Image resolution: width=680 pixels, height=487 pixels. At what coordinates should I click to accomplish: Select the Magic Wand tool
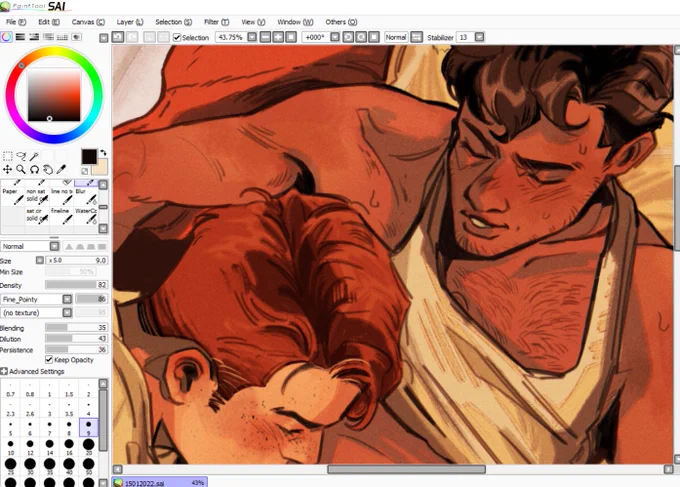(x=34, y=156)
